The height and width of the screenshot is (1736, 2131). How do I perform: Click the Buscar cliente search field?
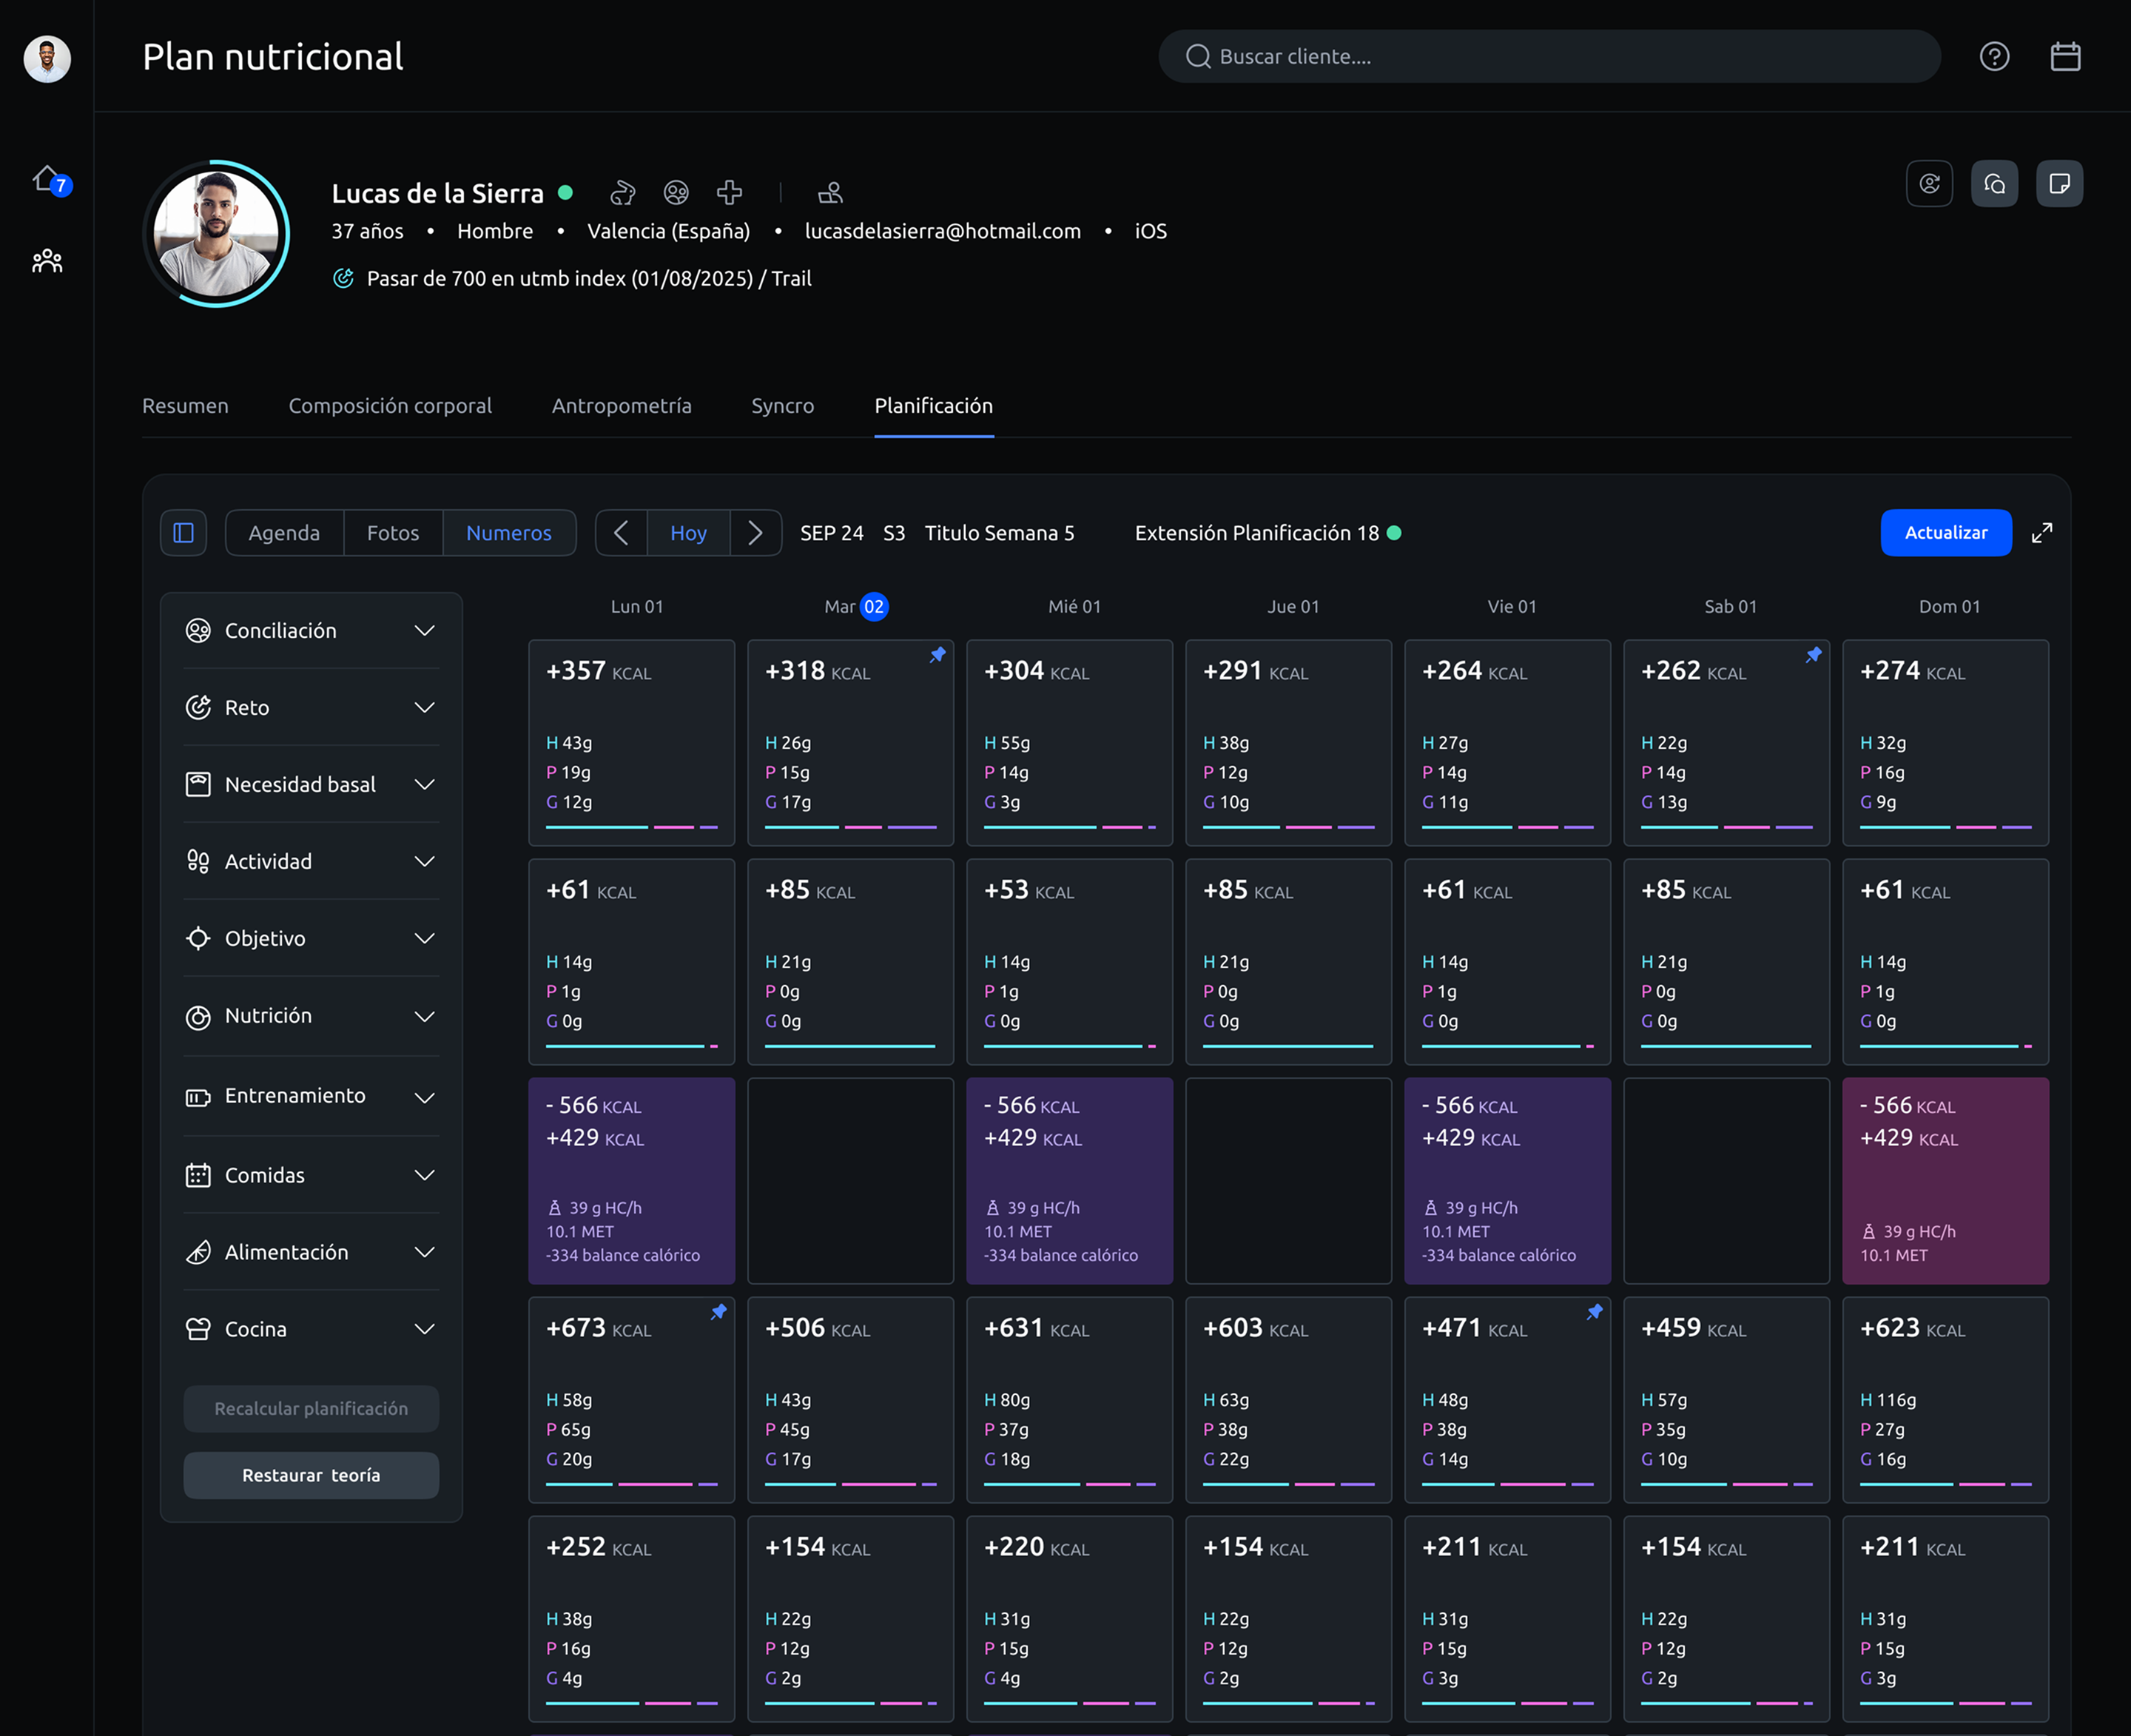pyautogui.click(x=1549, y=56)
